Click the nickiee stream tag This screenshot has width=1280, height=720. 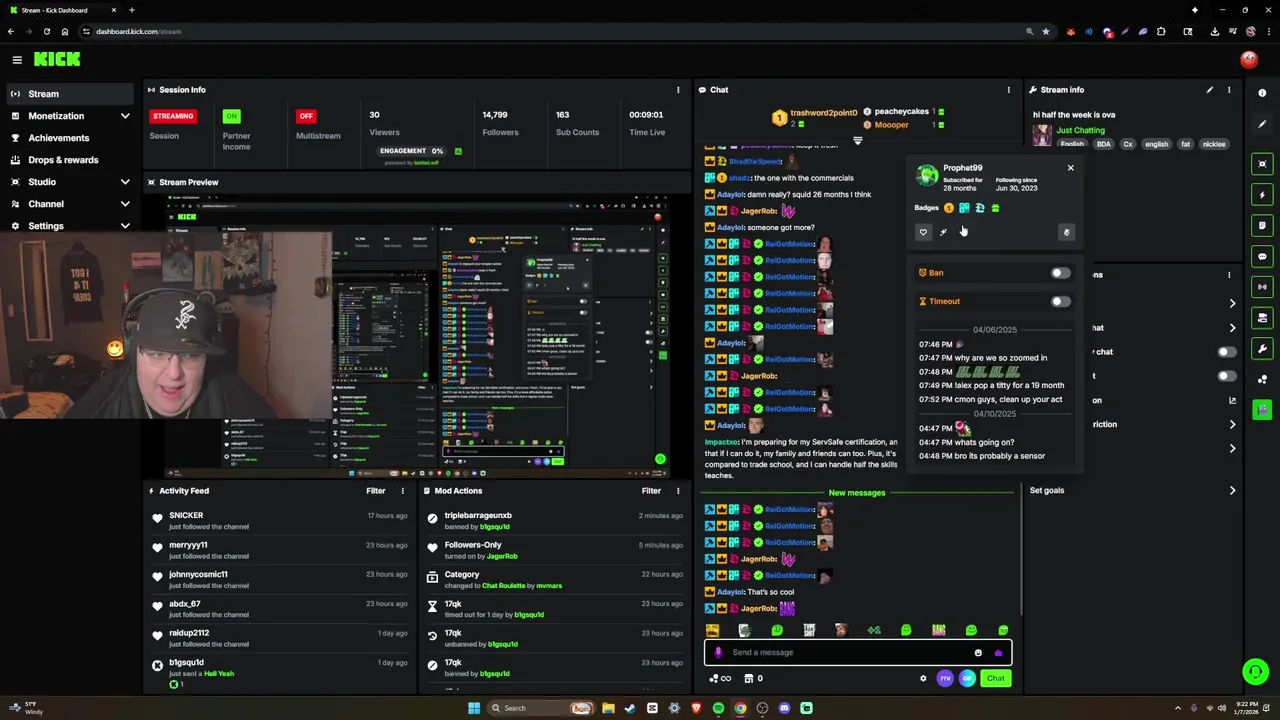(1213, 144)
